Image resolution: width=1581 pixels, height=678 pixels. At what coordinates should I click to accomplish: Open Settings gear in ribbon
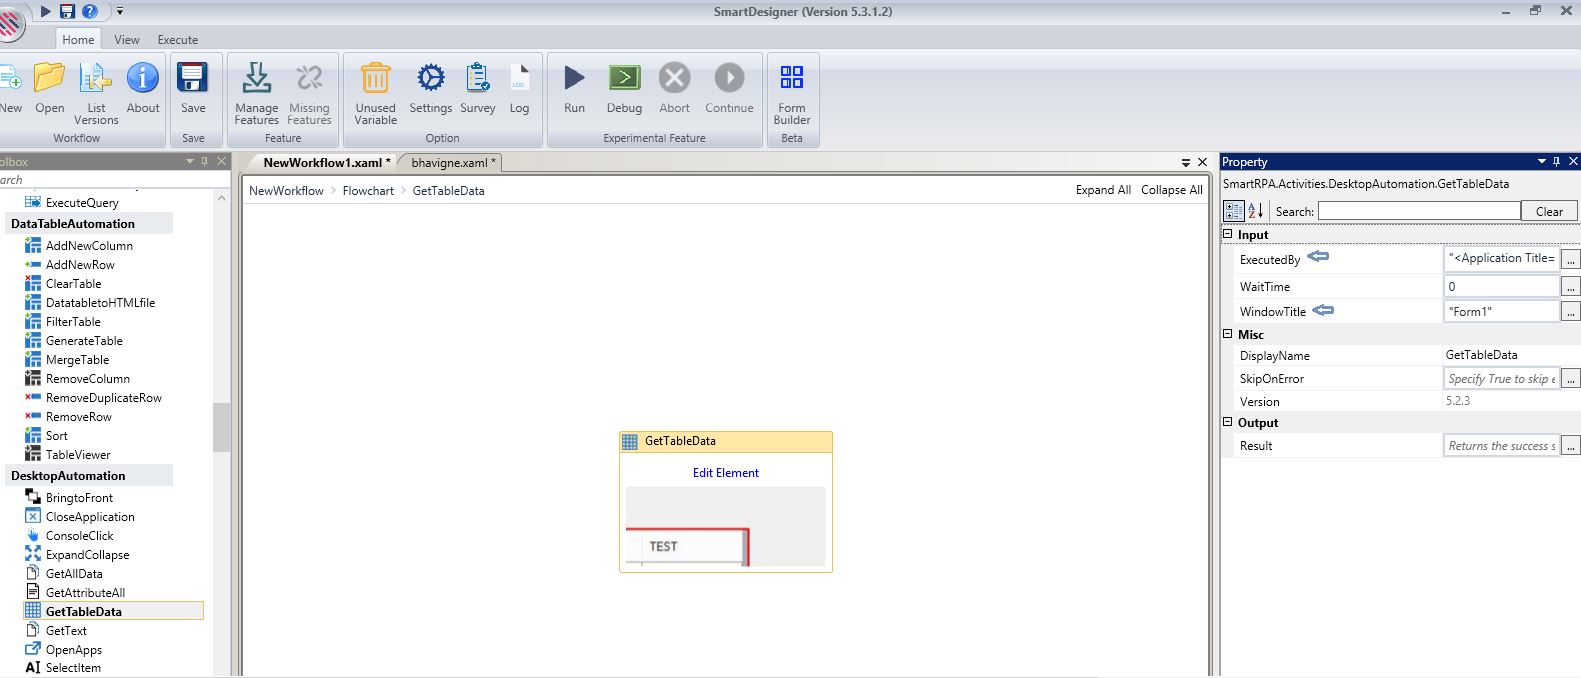430,78
